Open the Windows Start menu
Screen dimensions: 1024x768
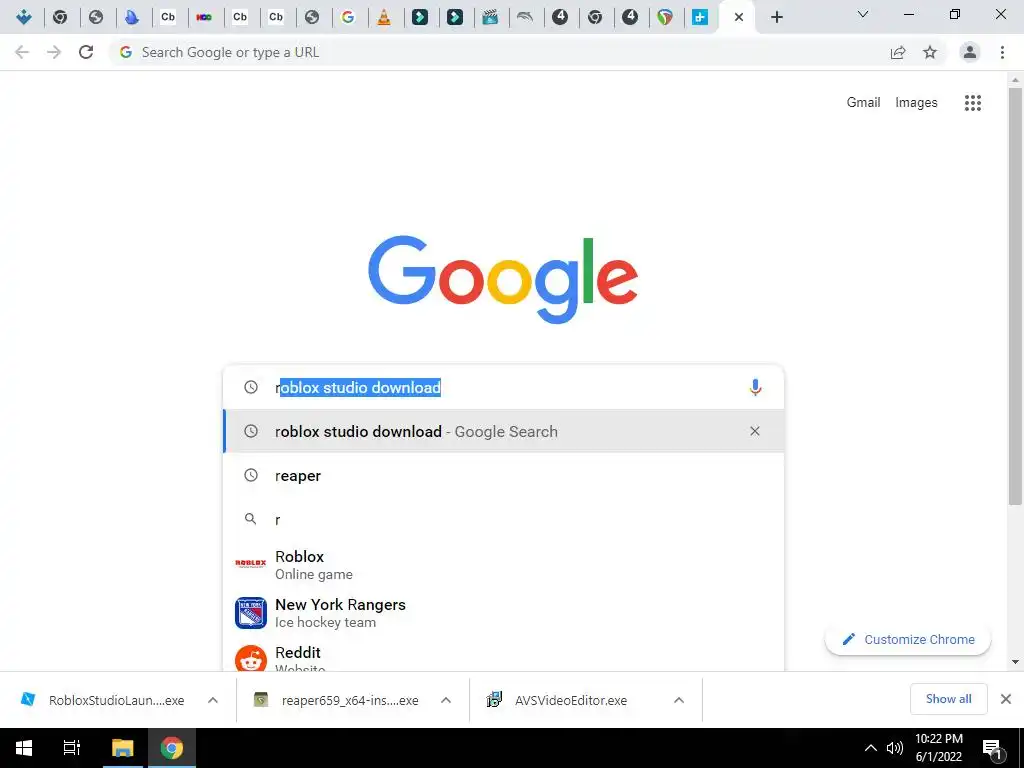point(24,748)
